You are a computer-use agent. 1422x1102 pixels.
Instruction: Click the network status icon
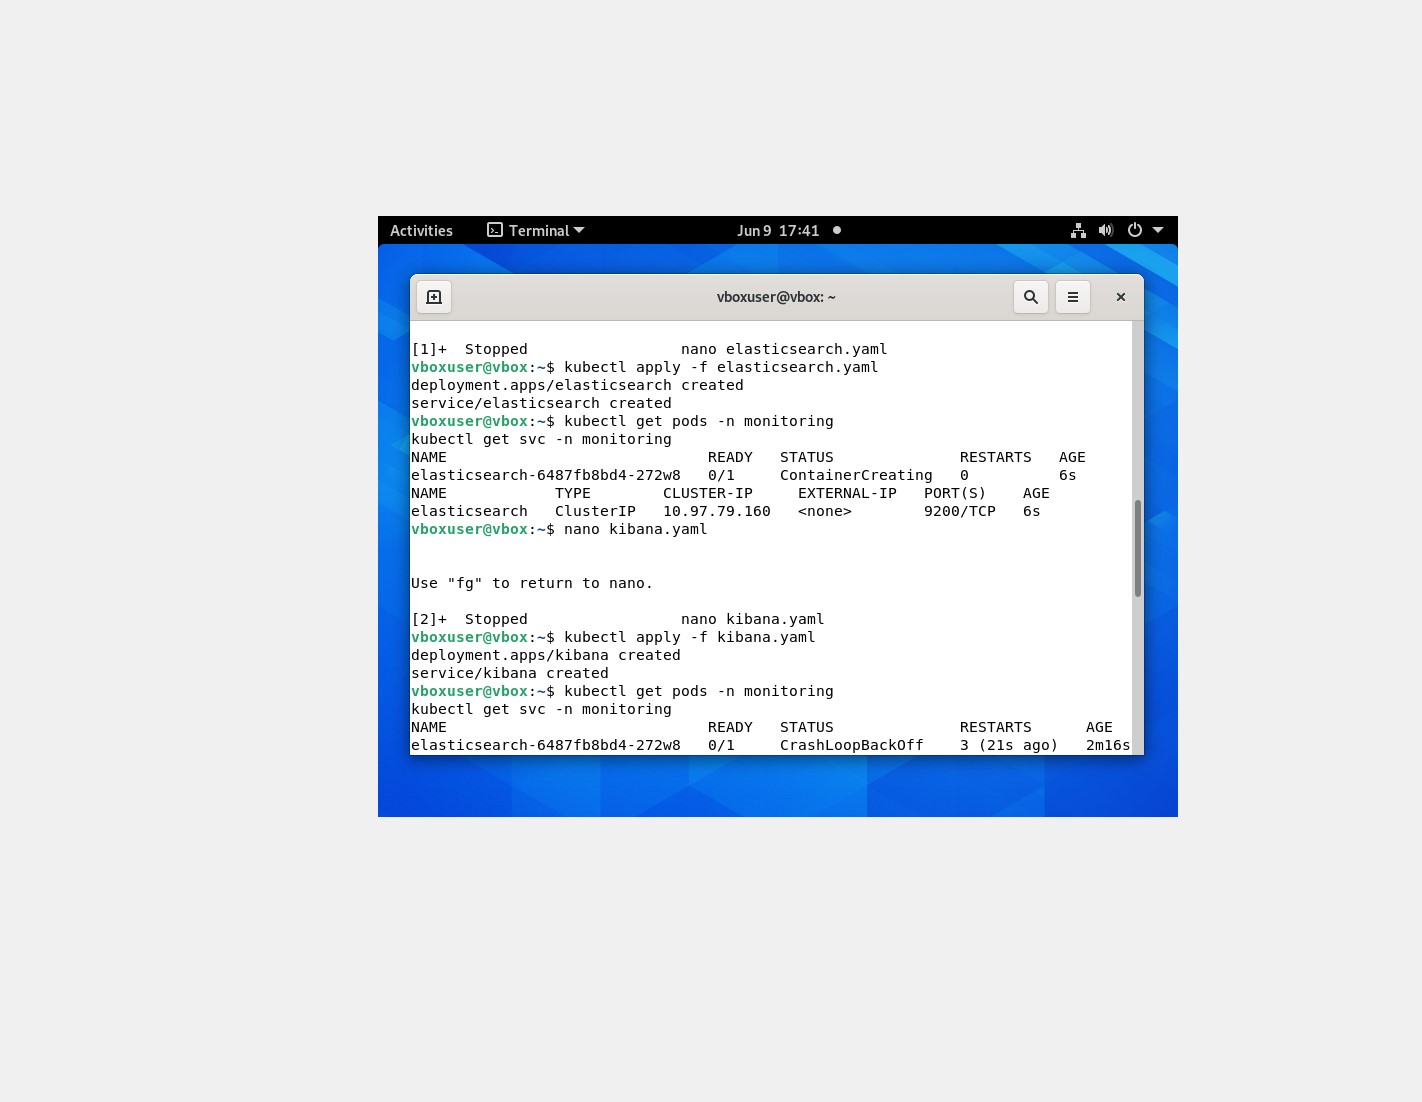tap(1078, 230)
